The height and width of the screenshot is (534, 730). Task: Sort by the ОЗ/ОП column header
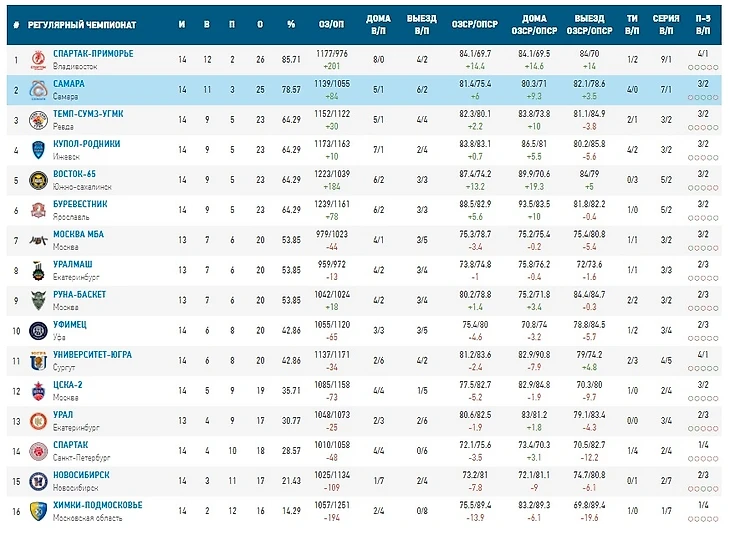[331, 23]
